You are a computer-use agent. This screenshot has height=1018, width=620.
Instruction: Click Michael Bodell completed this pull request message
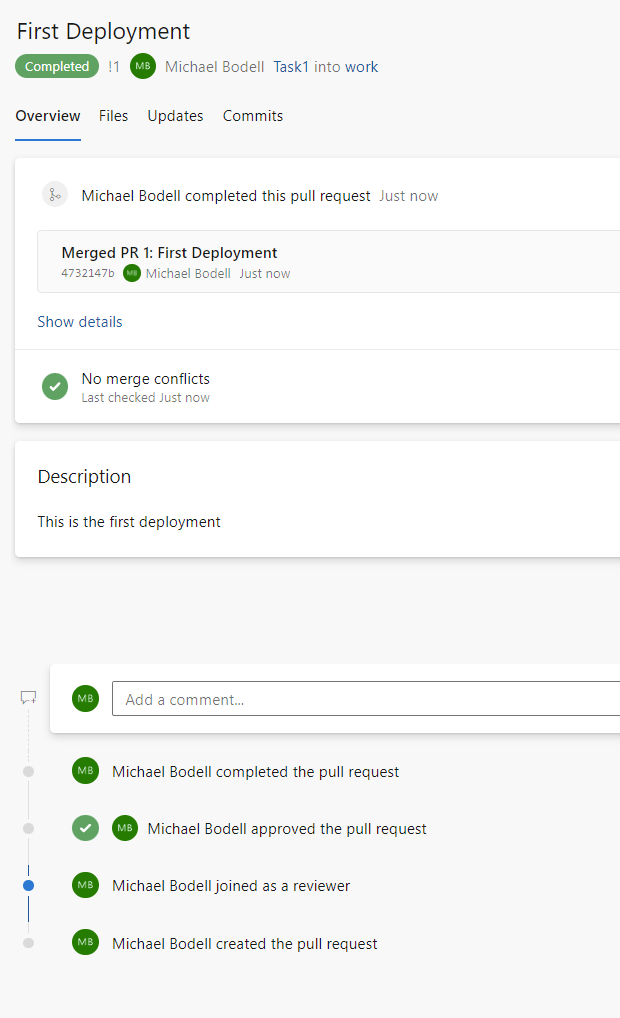click(x=226, y=196)
